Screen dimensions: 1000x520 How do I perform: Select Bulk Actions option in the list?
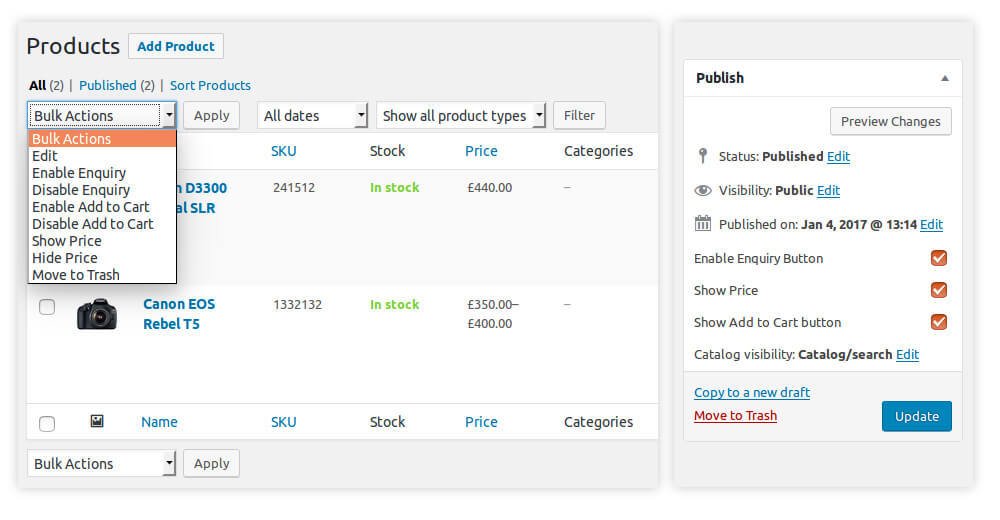(102, 138)
